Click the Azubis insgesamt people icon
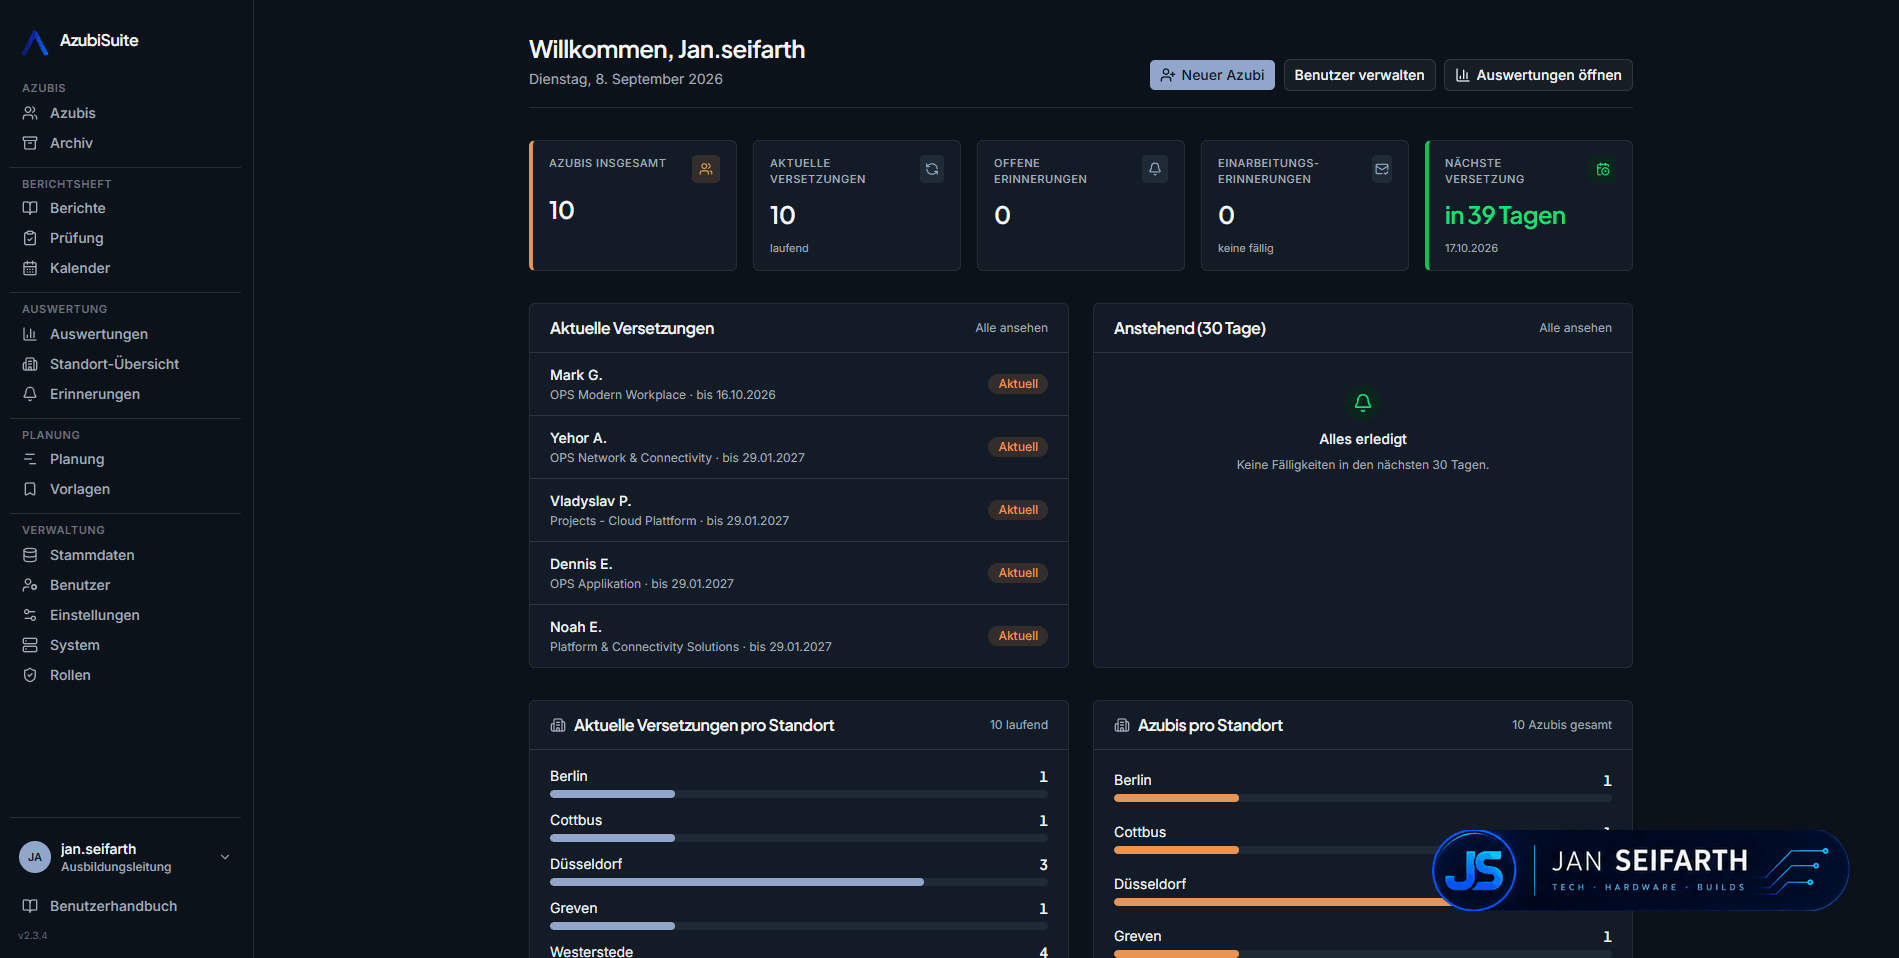 [706, 169]
